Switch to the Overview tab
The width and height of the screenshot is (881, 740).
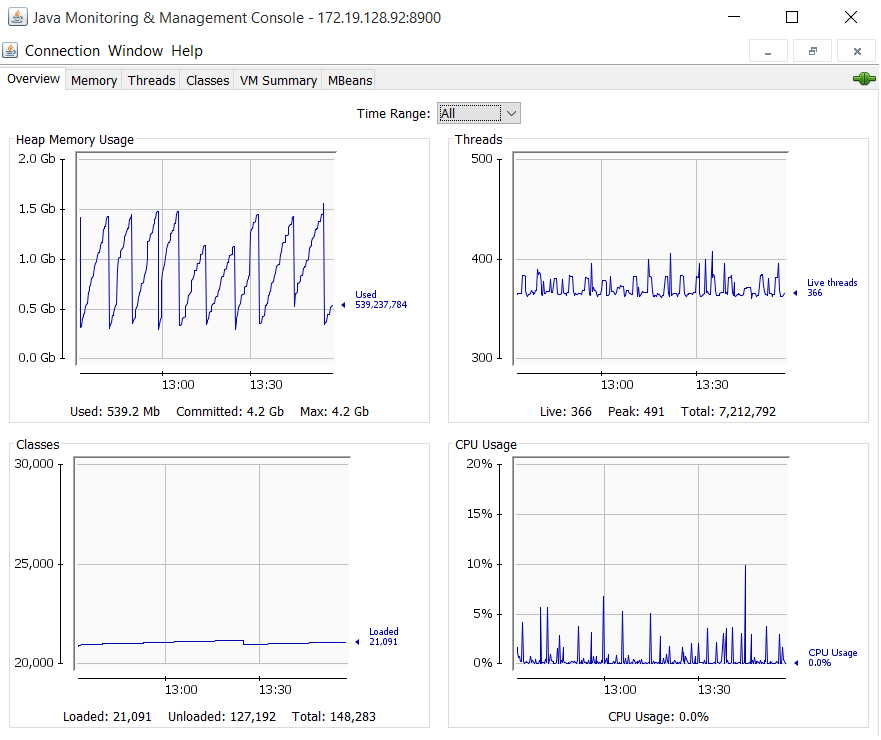[x=33, y=79]
